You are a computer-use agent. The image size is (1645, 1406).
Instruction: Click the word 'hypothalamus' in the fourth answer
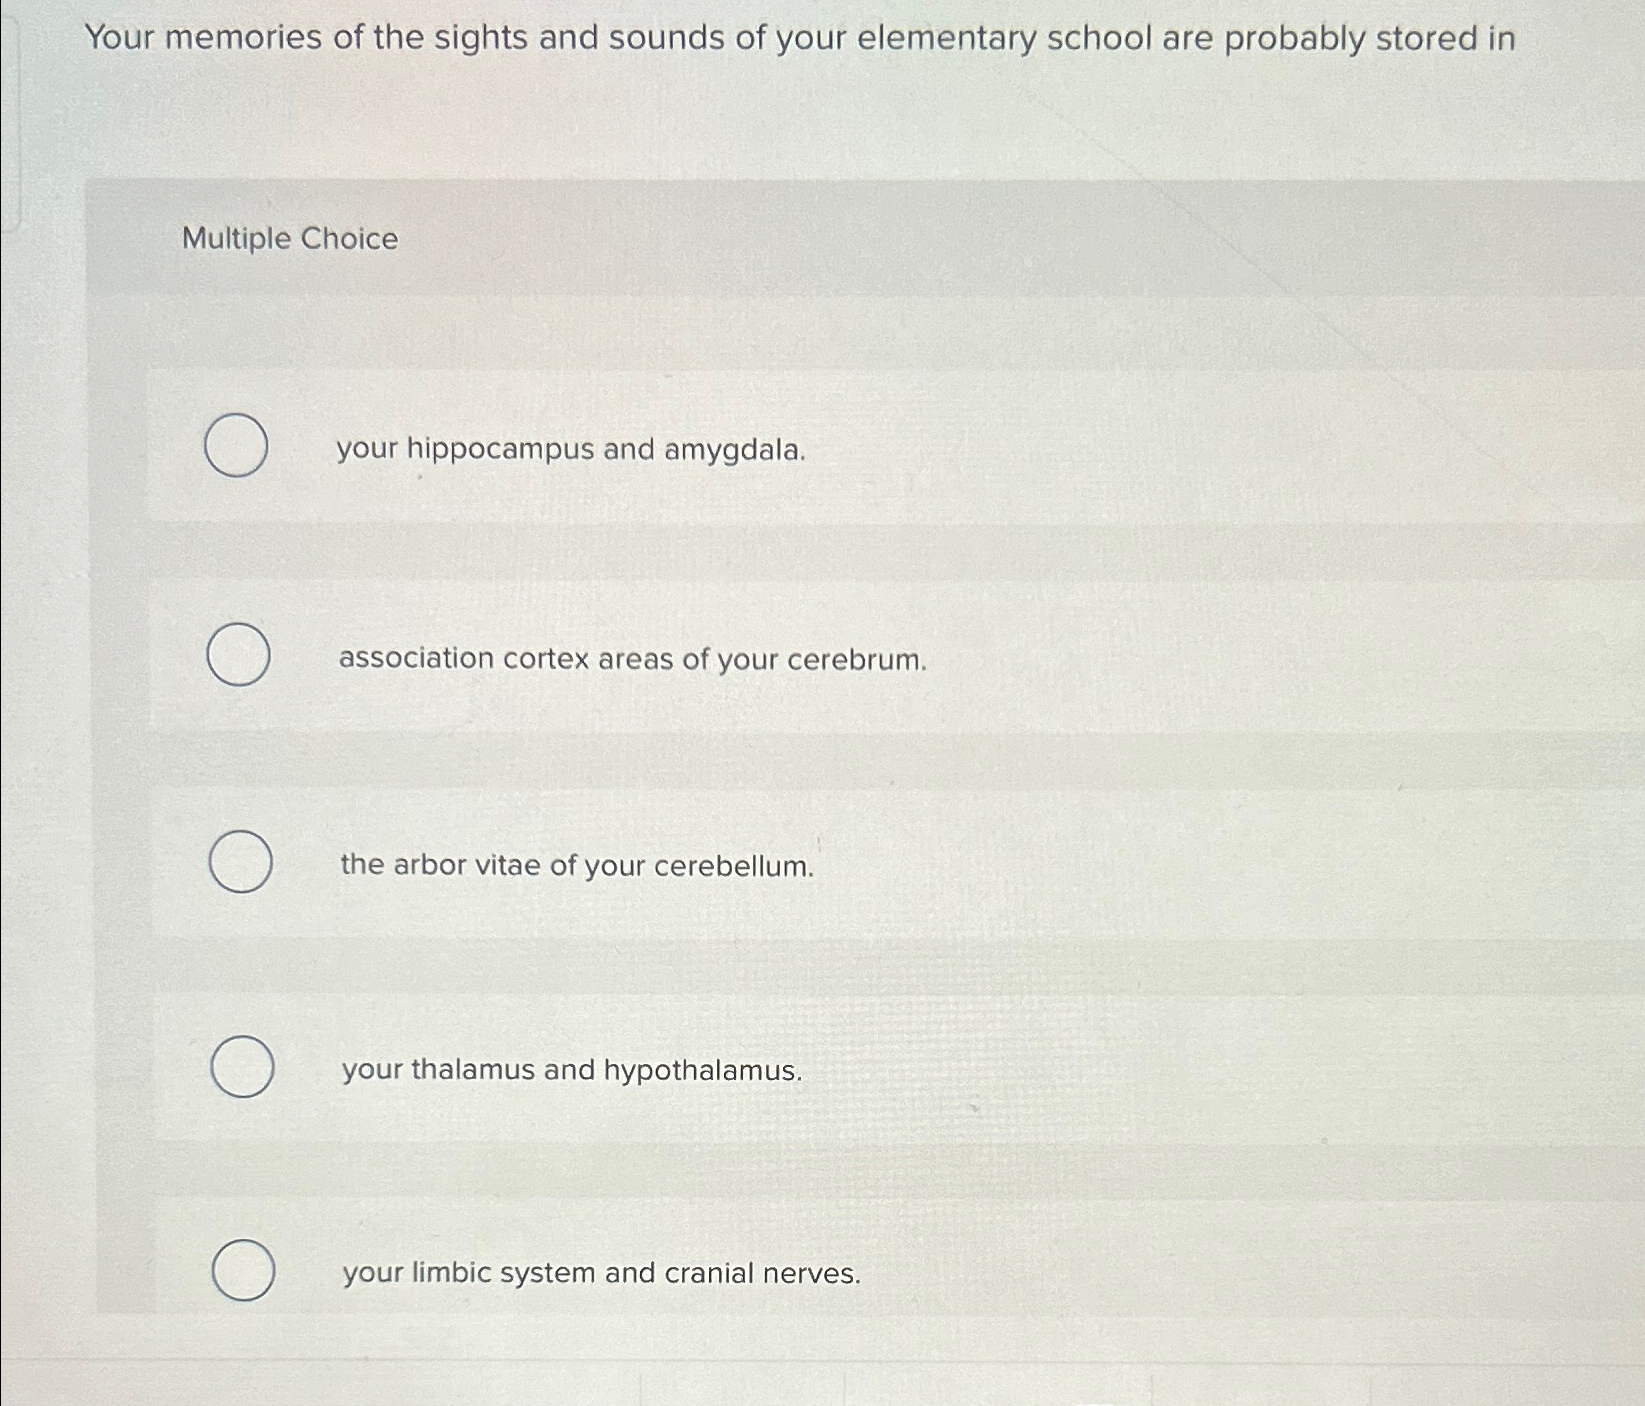click(x=703, y=1072)
